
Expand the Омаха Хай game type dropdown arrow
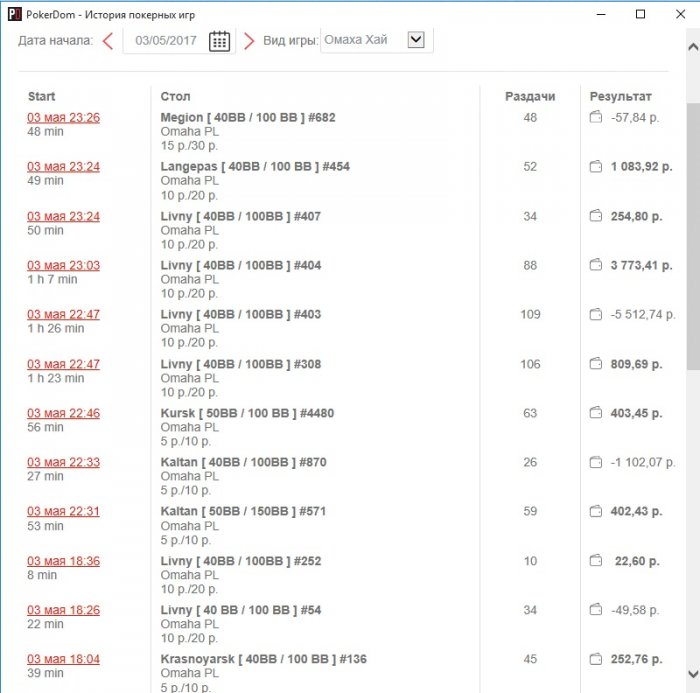(416, 40)
